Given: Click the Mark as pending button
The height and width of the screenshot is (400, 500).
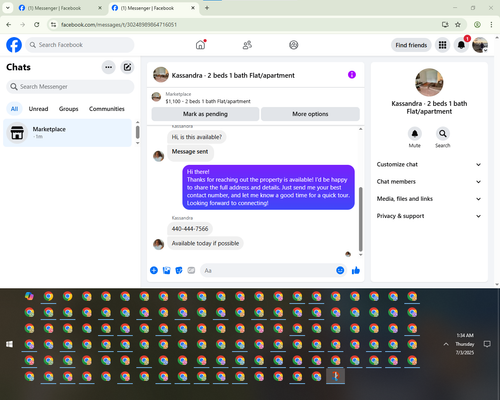Looking at the screenshot, I should (x=205, y=114).
